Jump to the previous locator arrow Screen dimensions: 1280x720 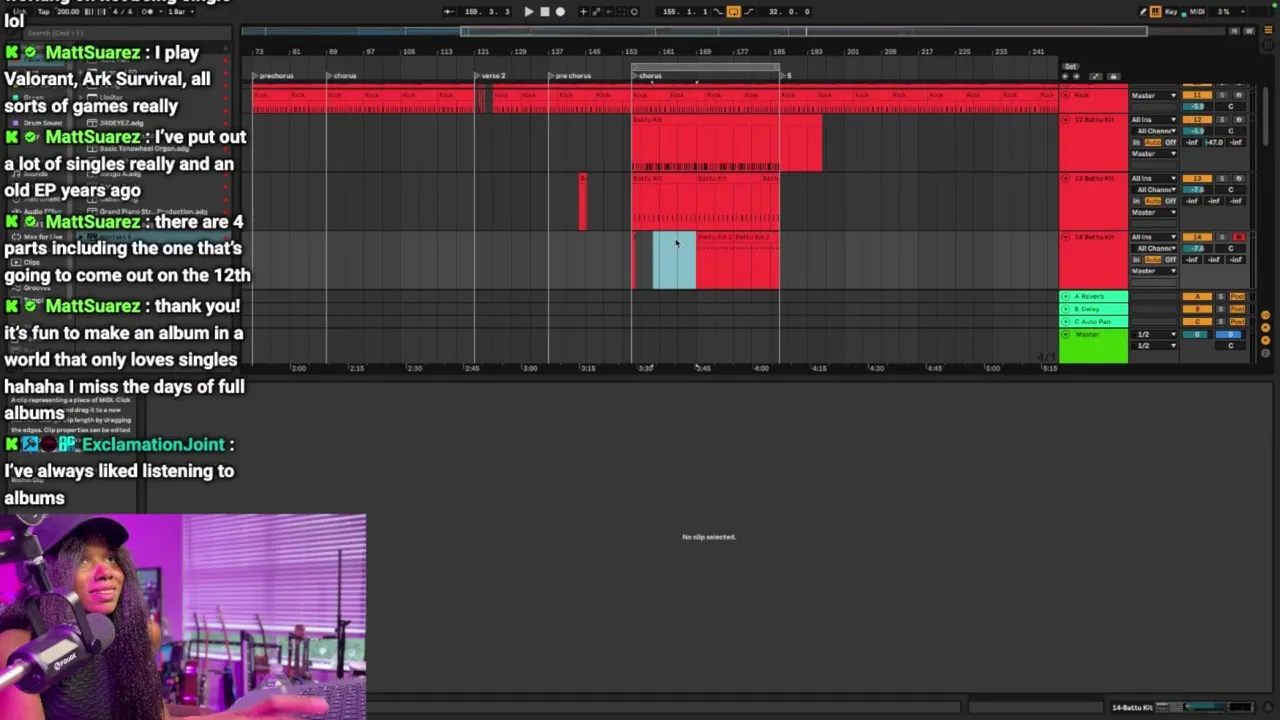(1065, 77)
